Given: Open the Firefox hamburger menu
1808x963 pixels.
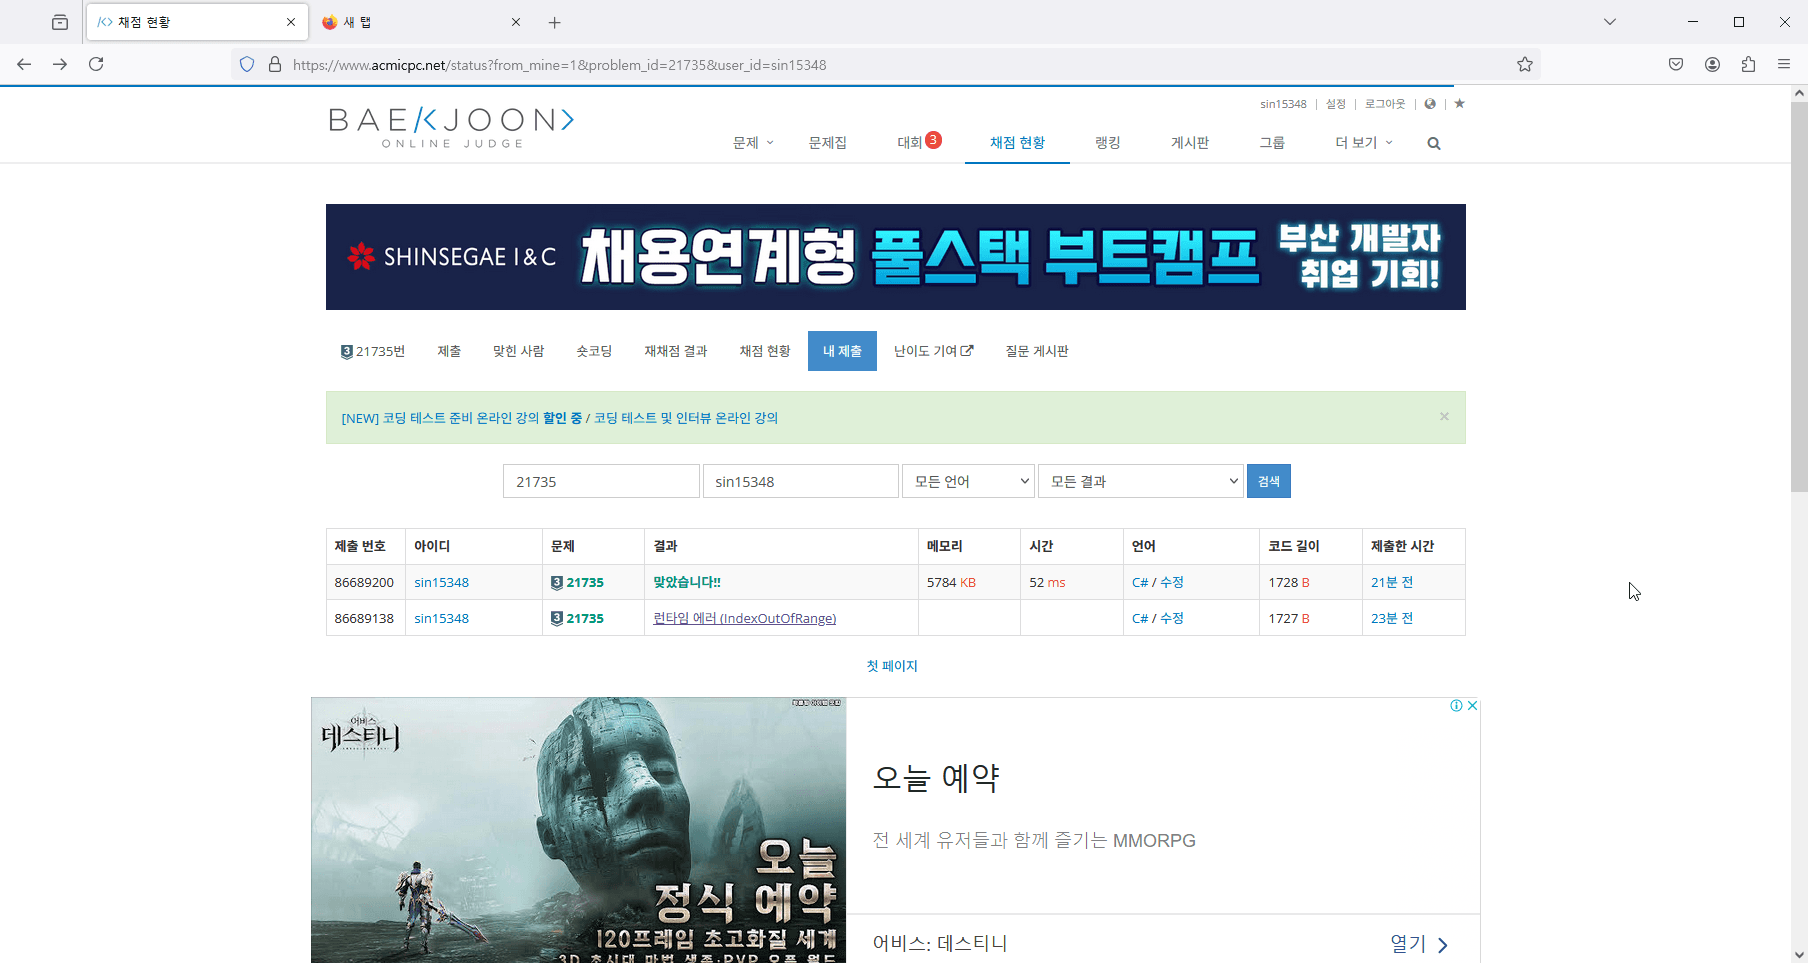Looking at the screenshot, I should click(x=1784, y=64).
